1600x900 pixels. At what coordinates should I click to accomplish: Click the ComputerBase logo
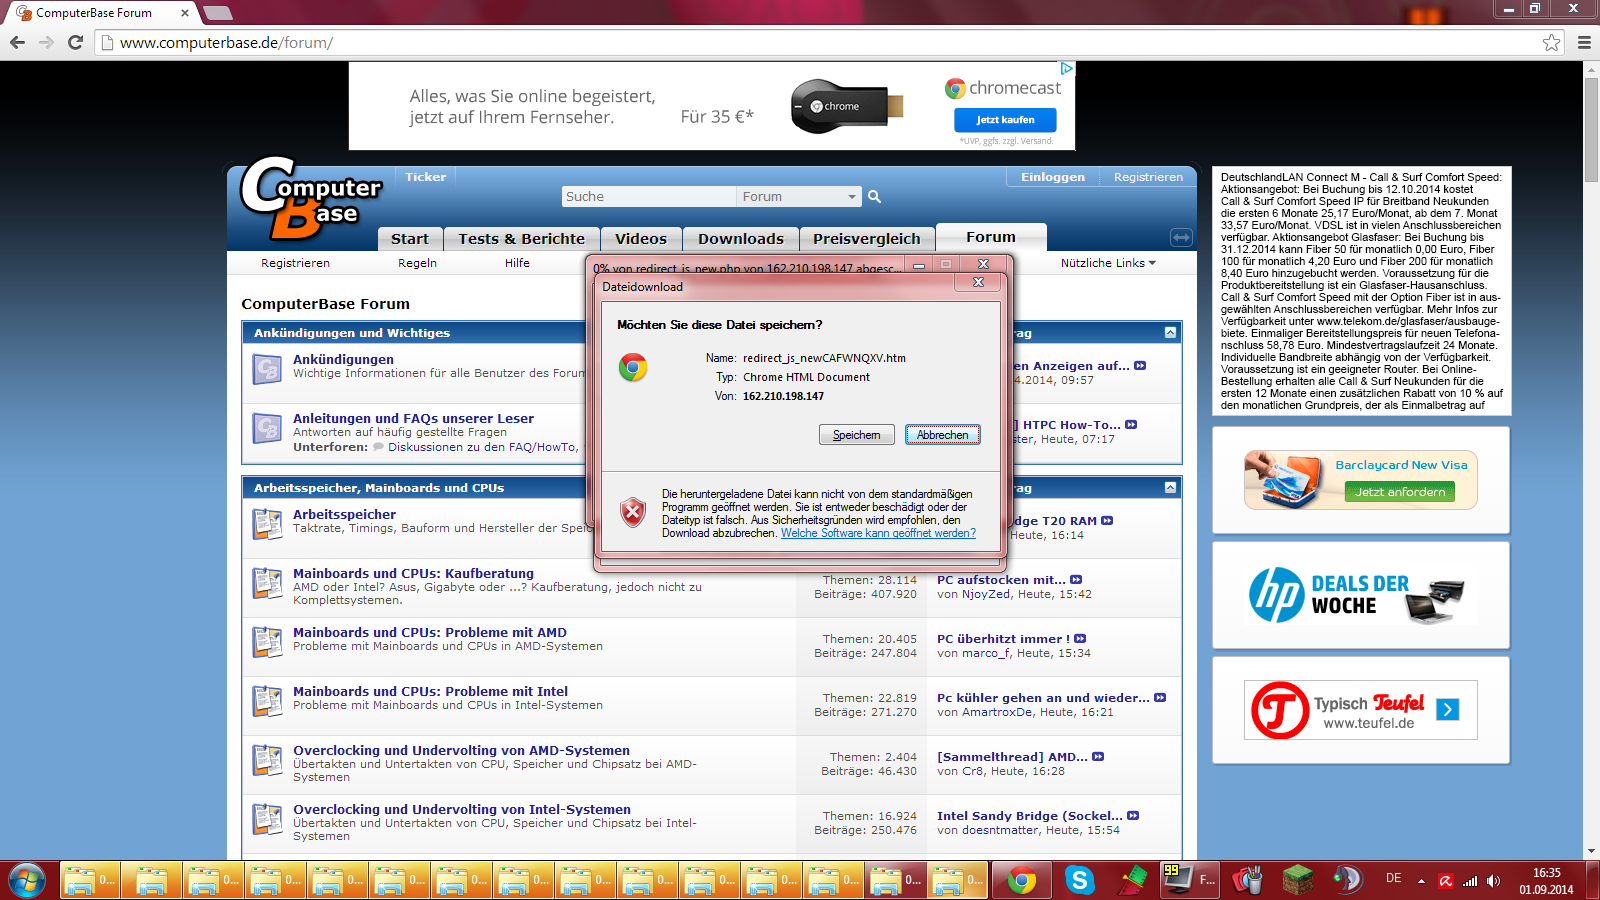point(311,198)
